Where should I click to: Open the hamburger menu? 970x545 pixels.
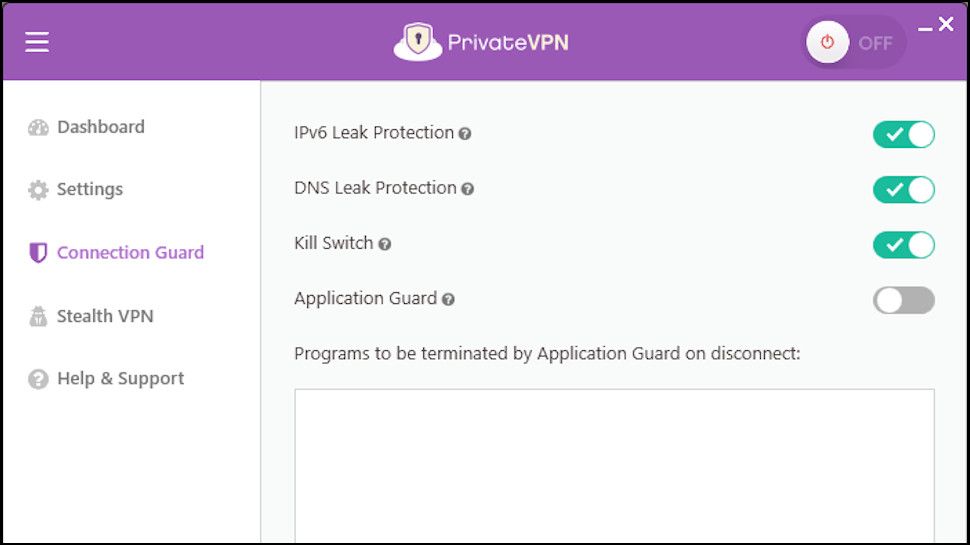pos(37,42)
